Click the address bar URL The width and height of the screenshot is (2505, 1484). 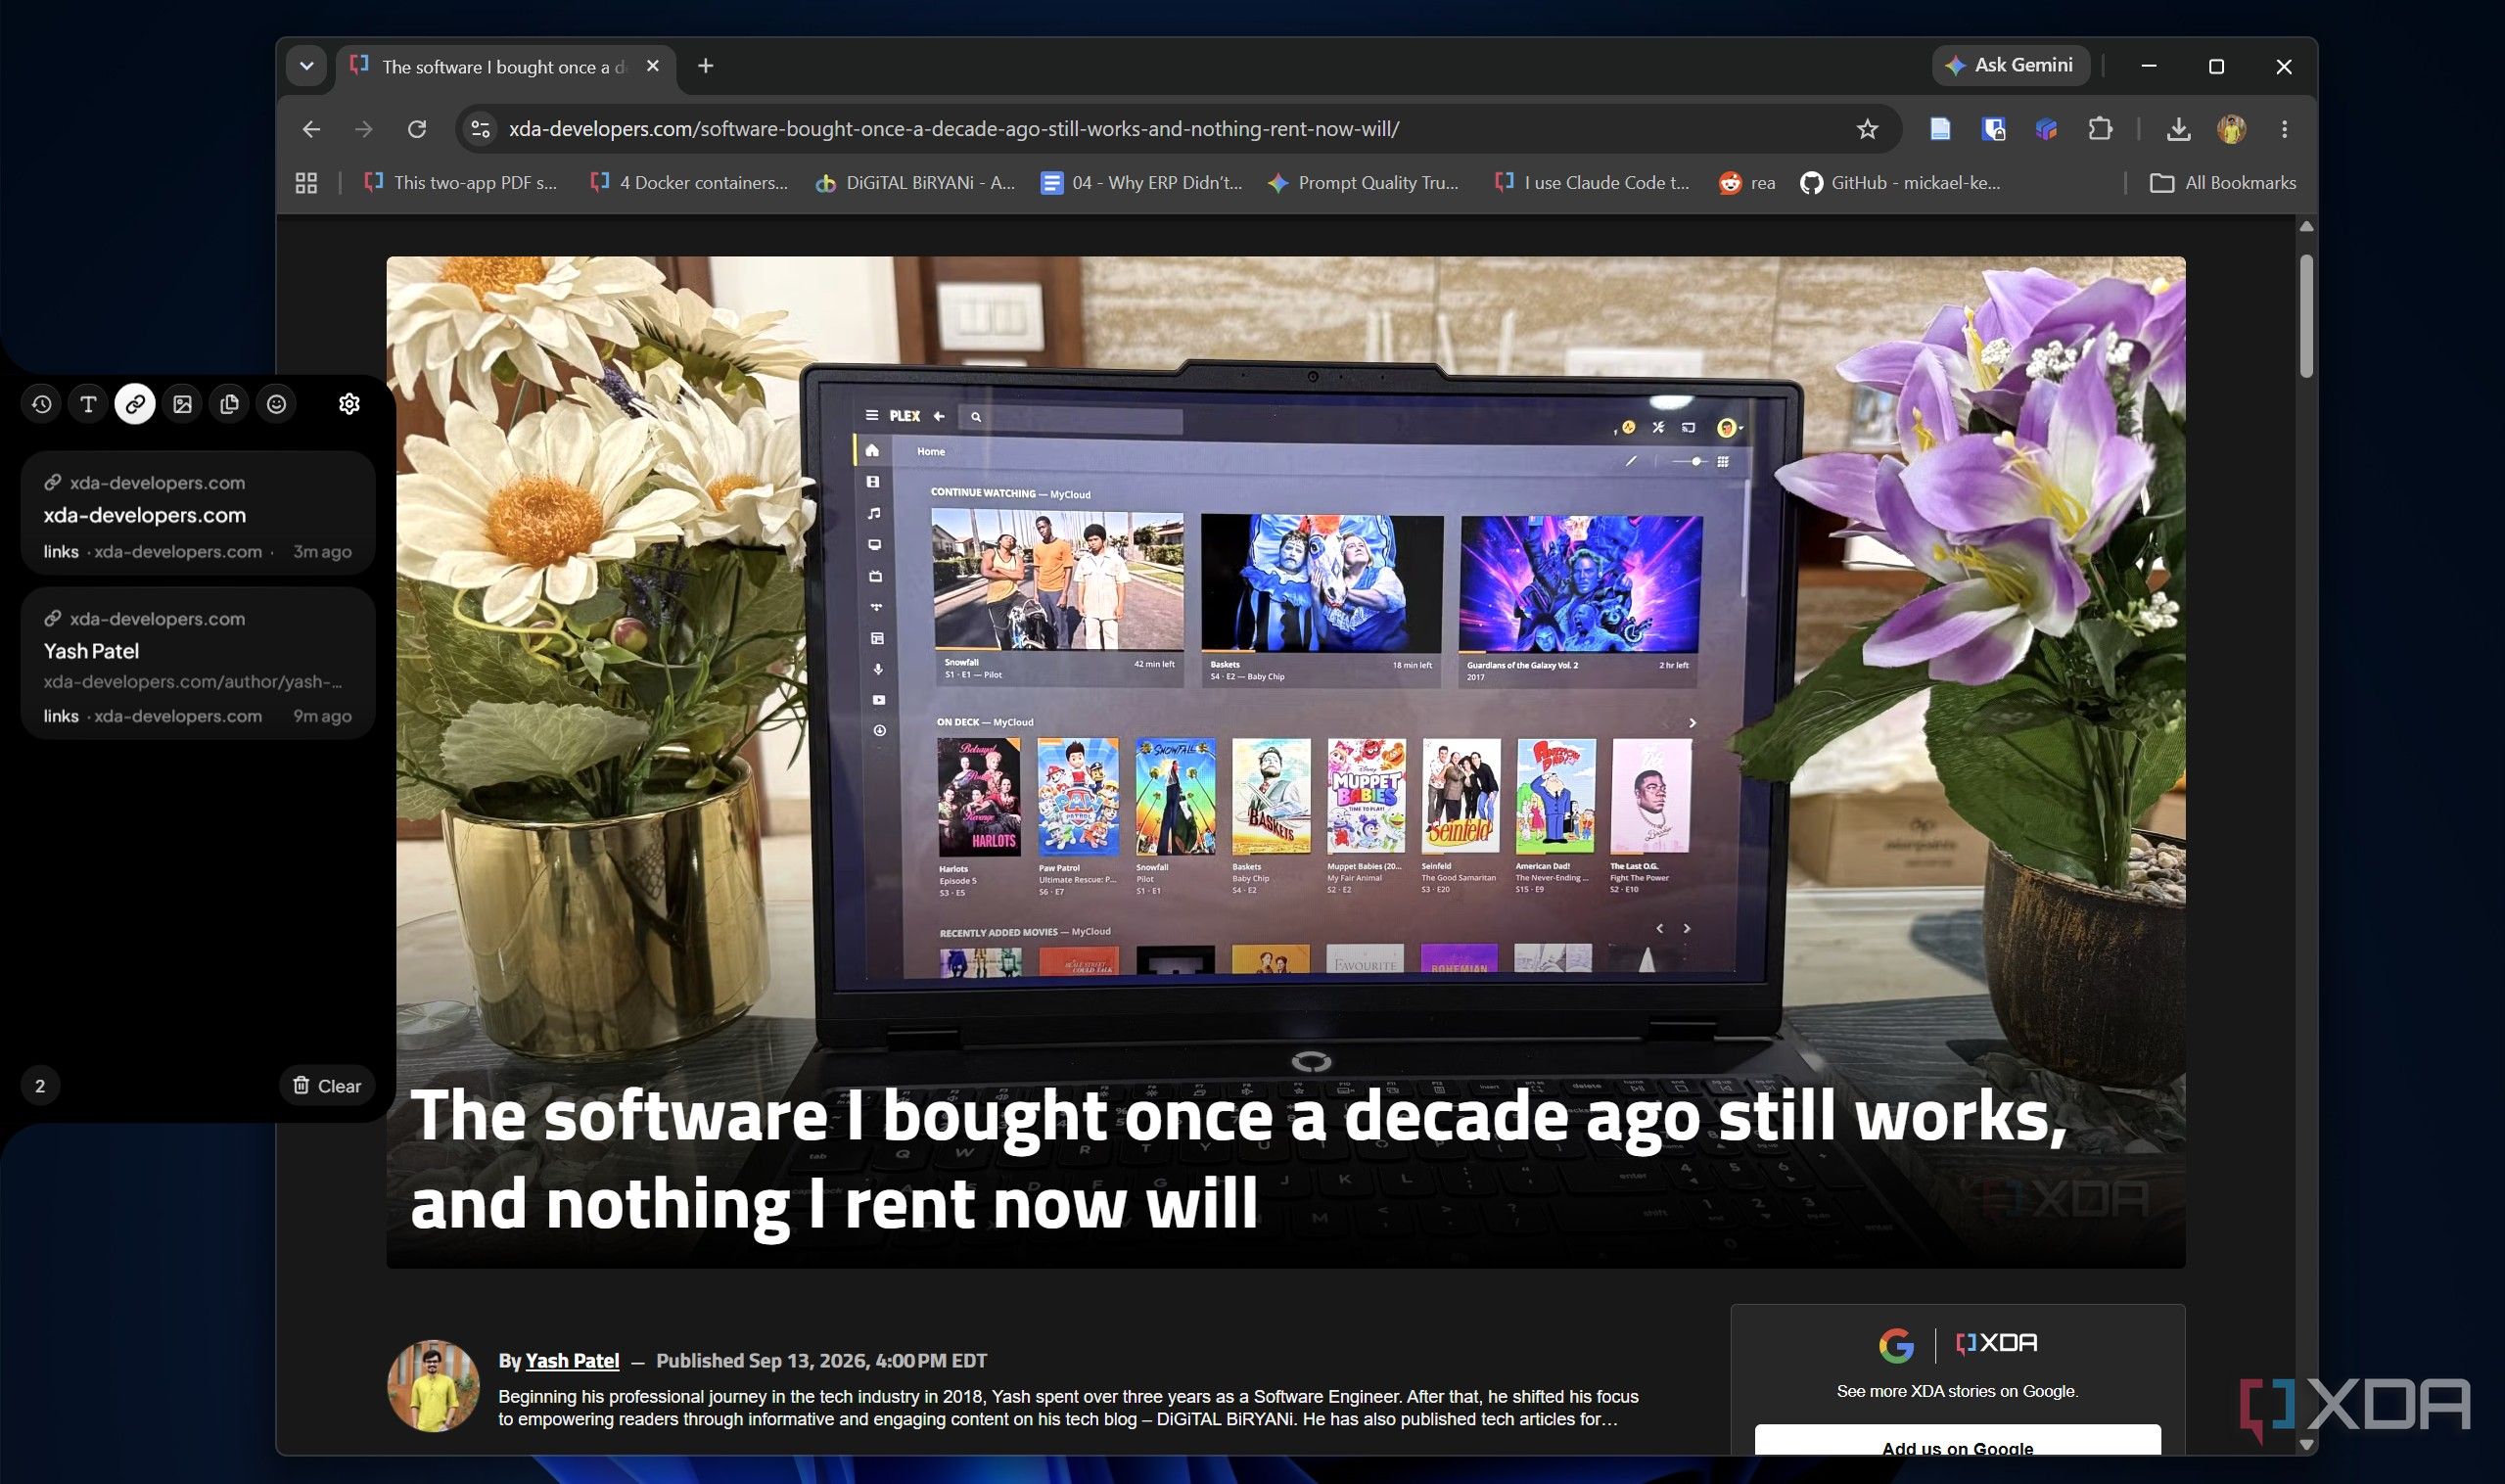[953, 129]
